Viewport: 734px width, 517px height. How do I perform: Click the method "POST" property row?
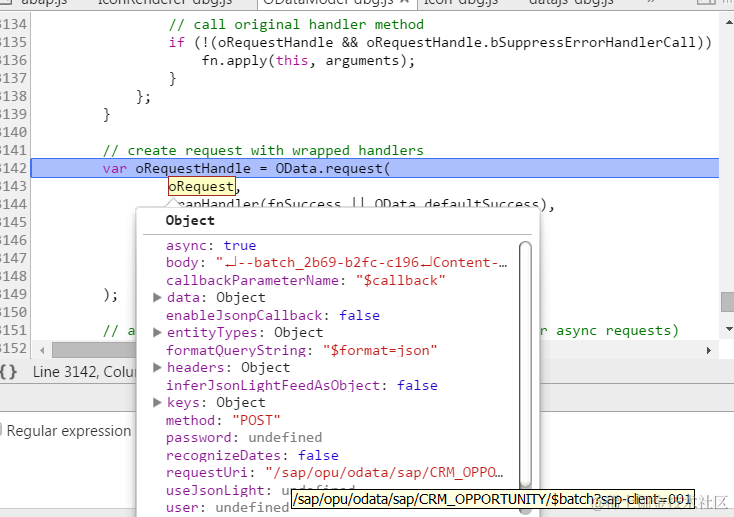coord(223,420)
